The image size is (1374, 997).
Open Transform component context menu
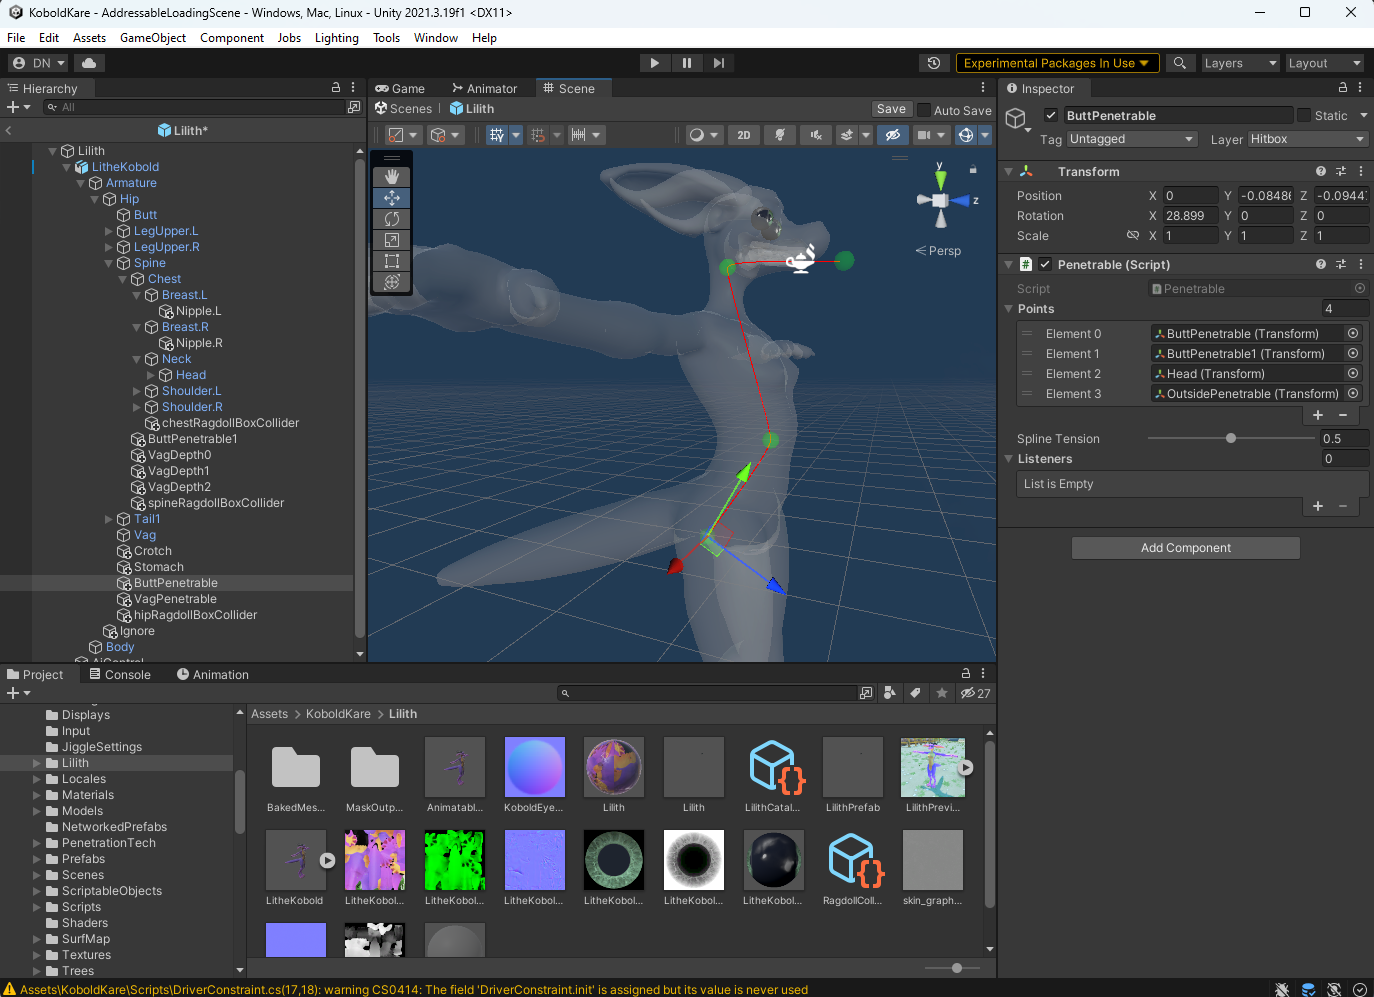[1361, 171]
